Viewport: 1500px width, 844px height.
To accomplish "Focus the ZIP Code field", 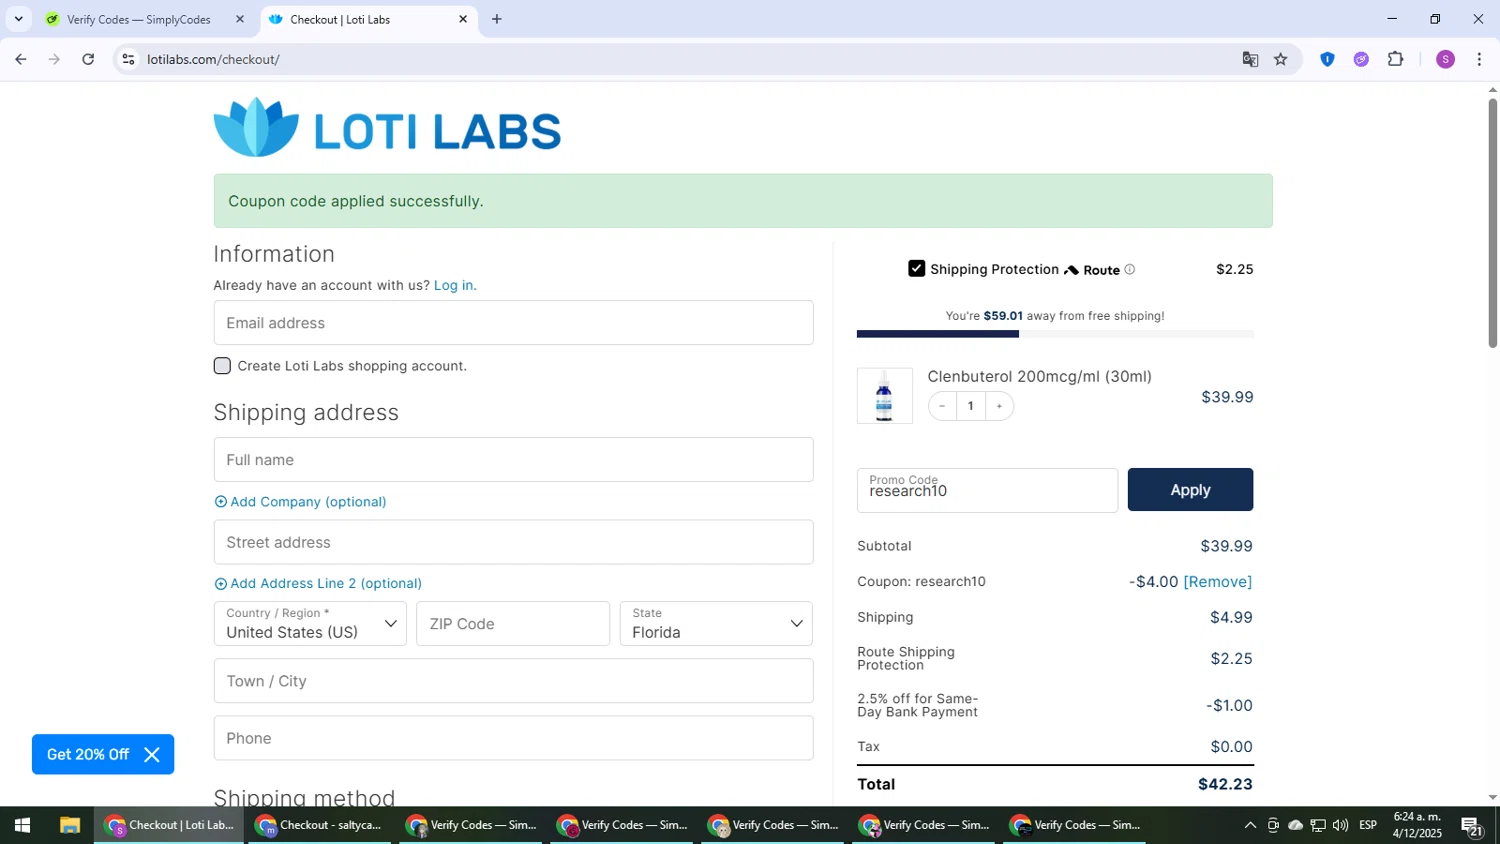I will (x=513, y=624).
